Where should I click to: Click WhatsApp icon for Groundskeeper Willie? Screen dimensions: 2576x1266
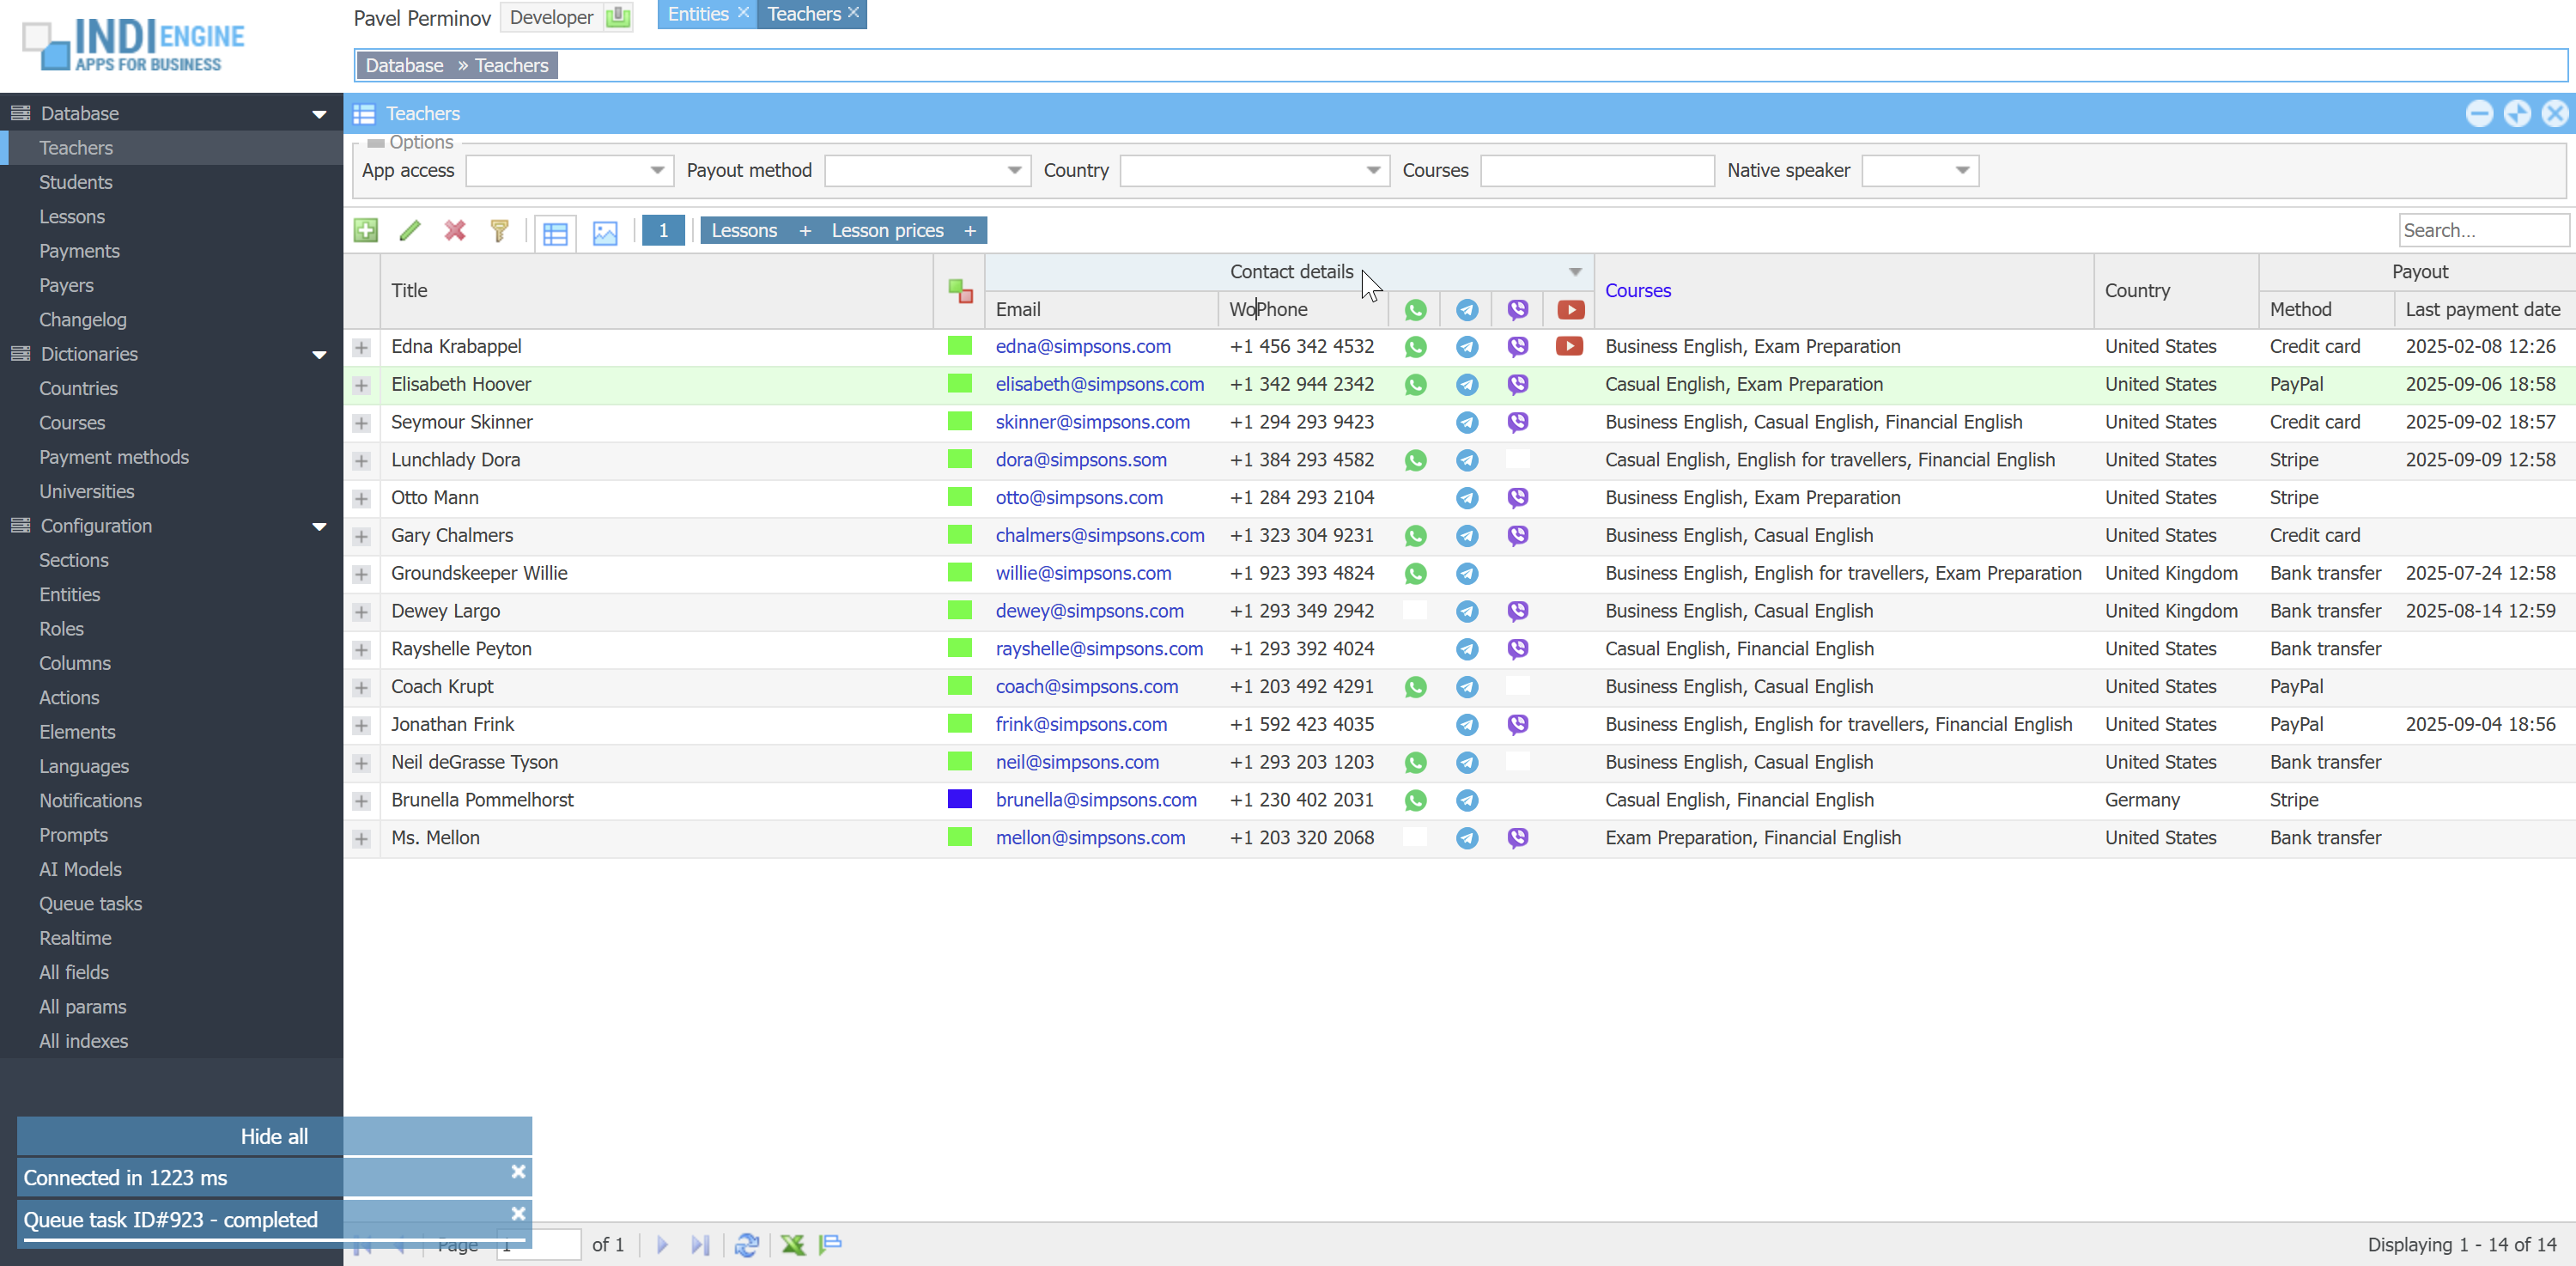point(1415,573)
